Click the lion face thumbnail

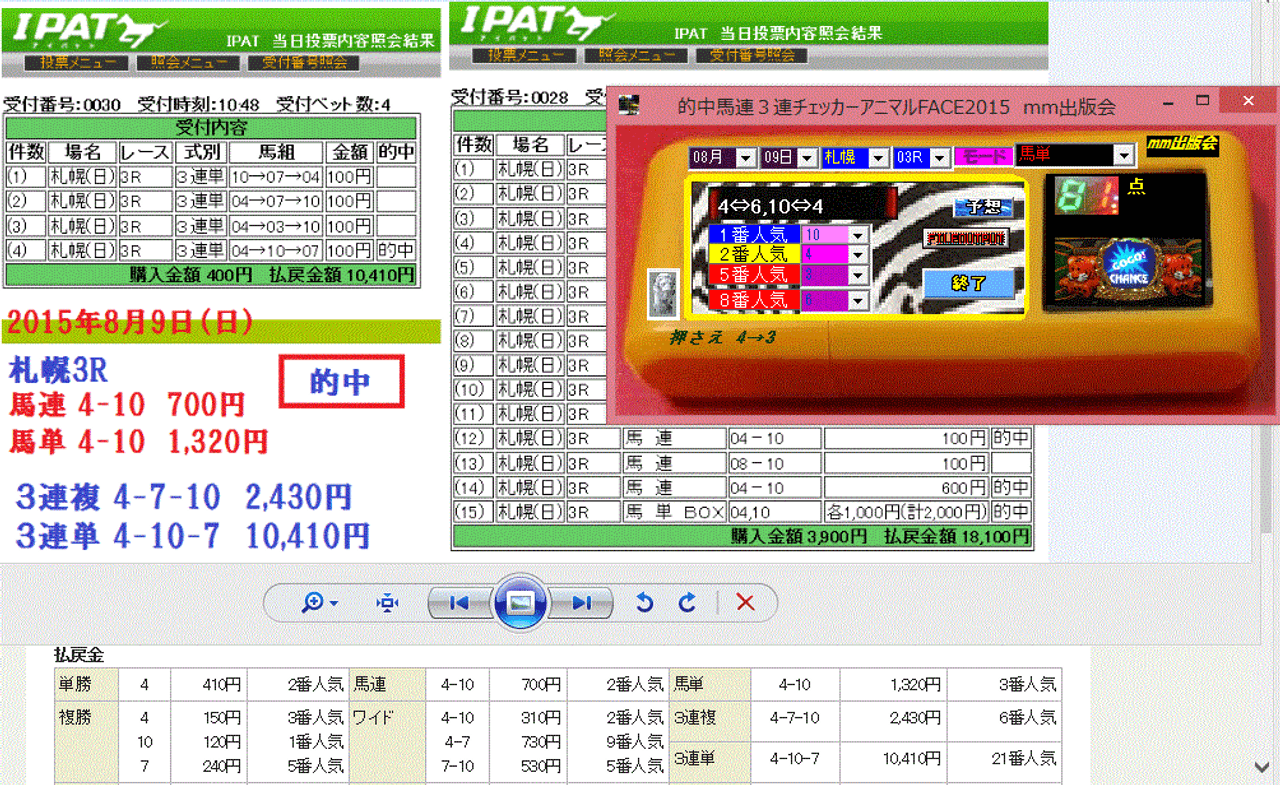[662, 294]
